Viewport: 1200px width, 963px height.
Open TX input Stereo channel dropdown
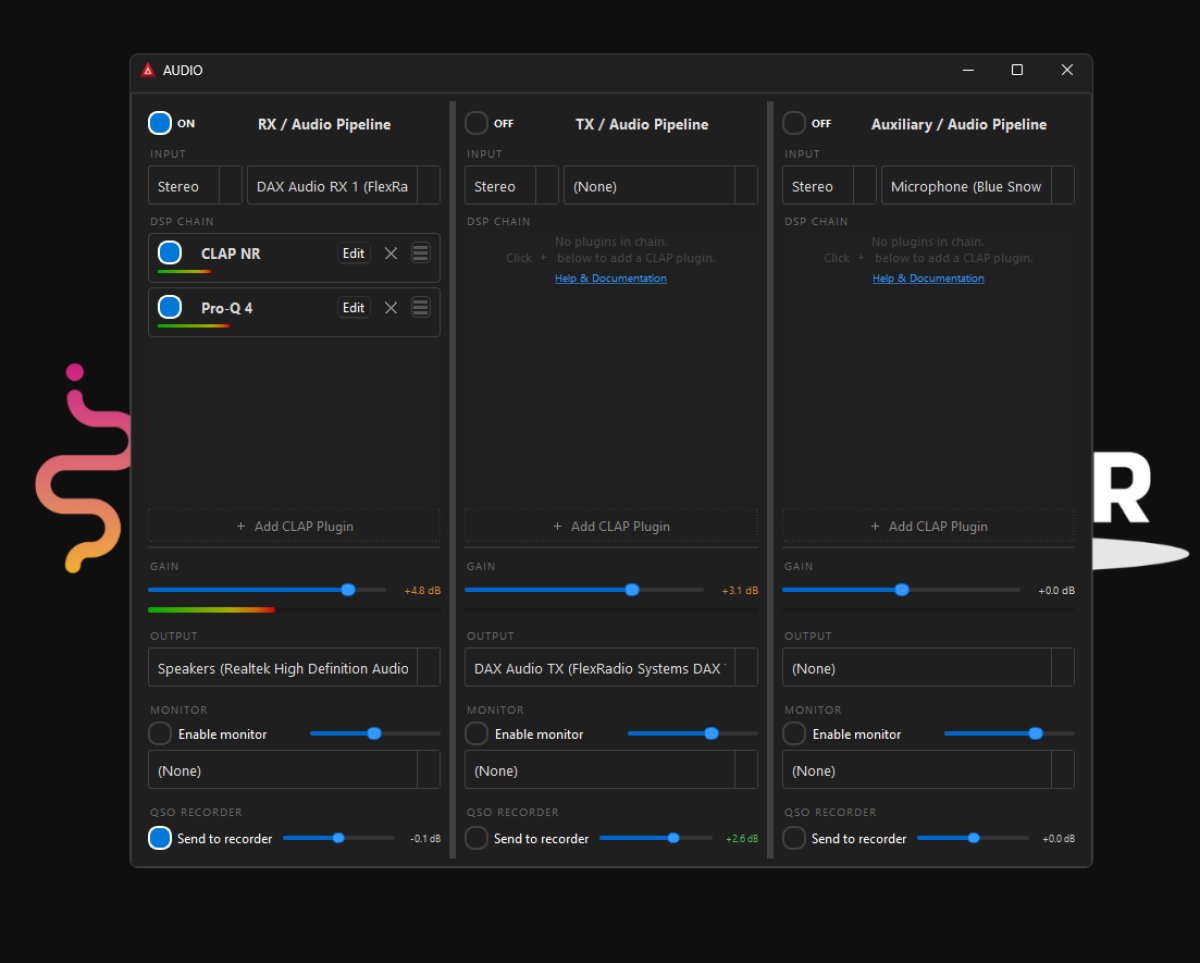point(512,186)
